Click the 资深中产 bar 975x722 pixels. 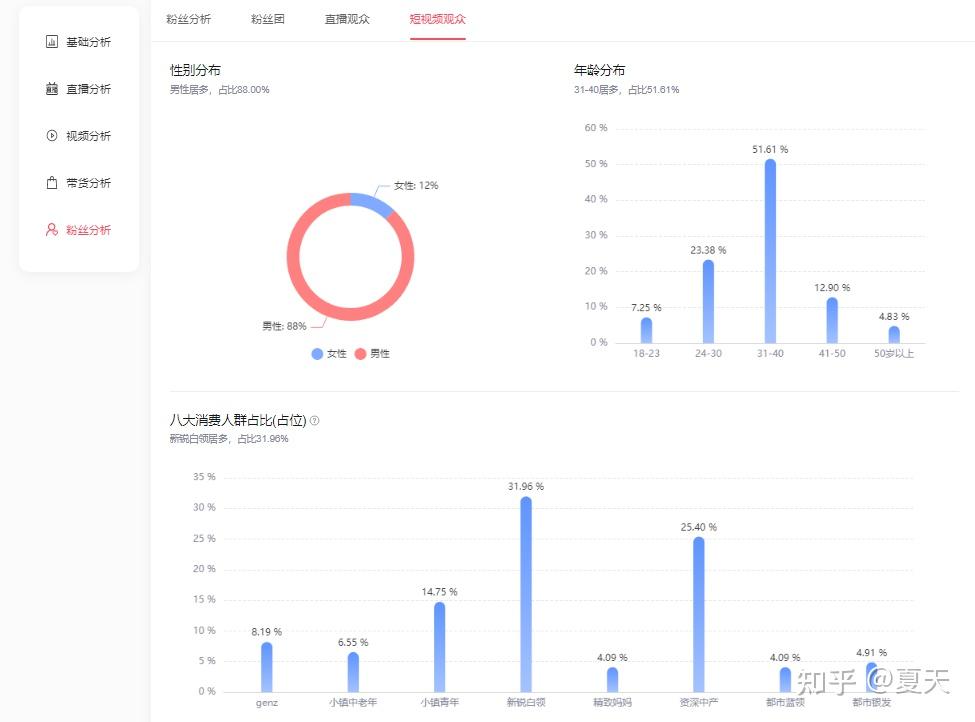699,614
